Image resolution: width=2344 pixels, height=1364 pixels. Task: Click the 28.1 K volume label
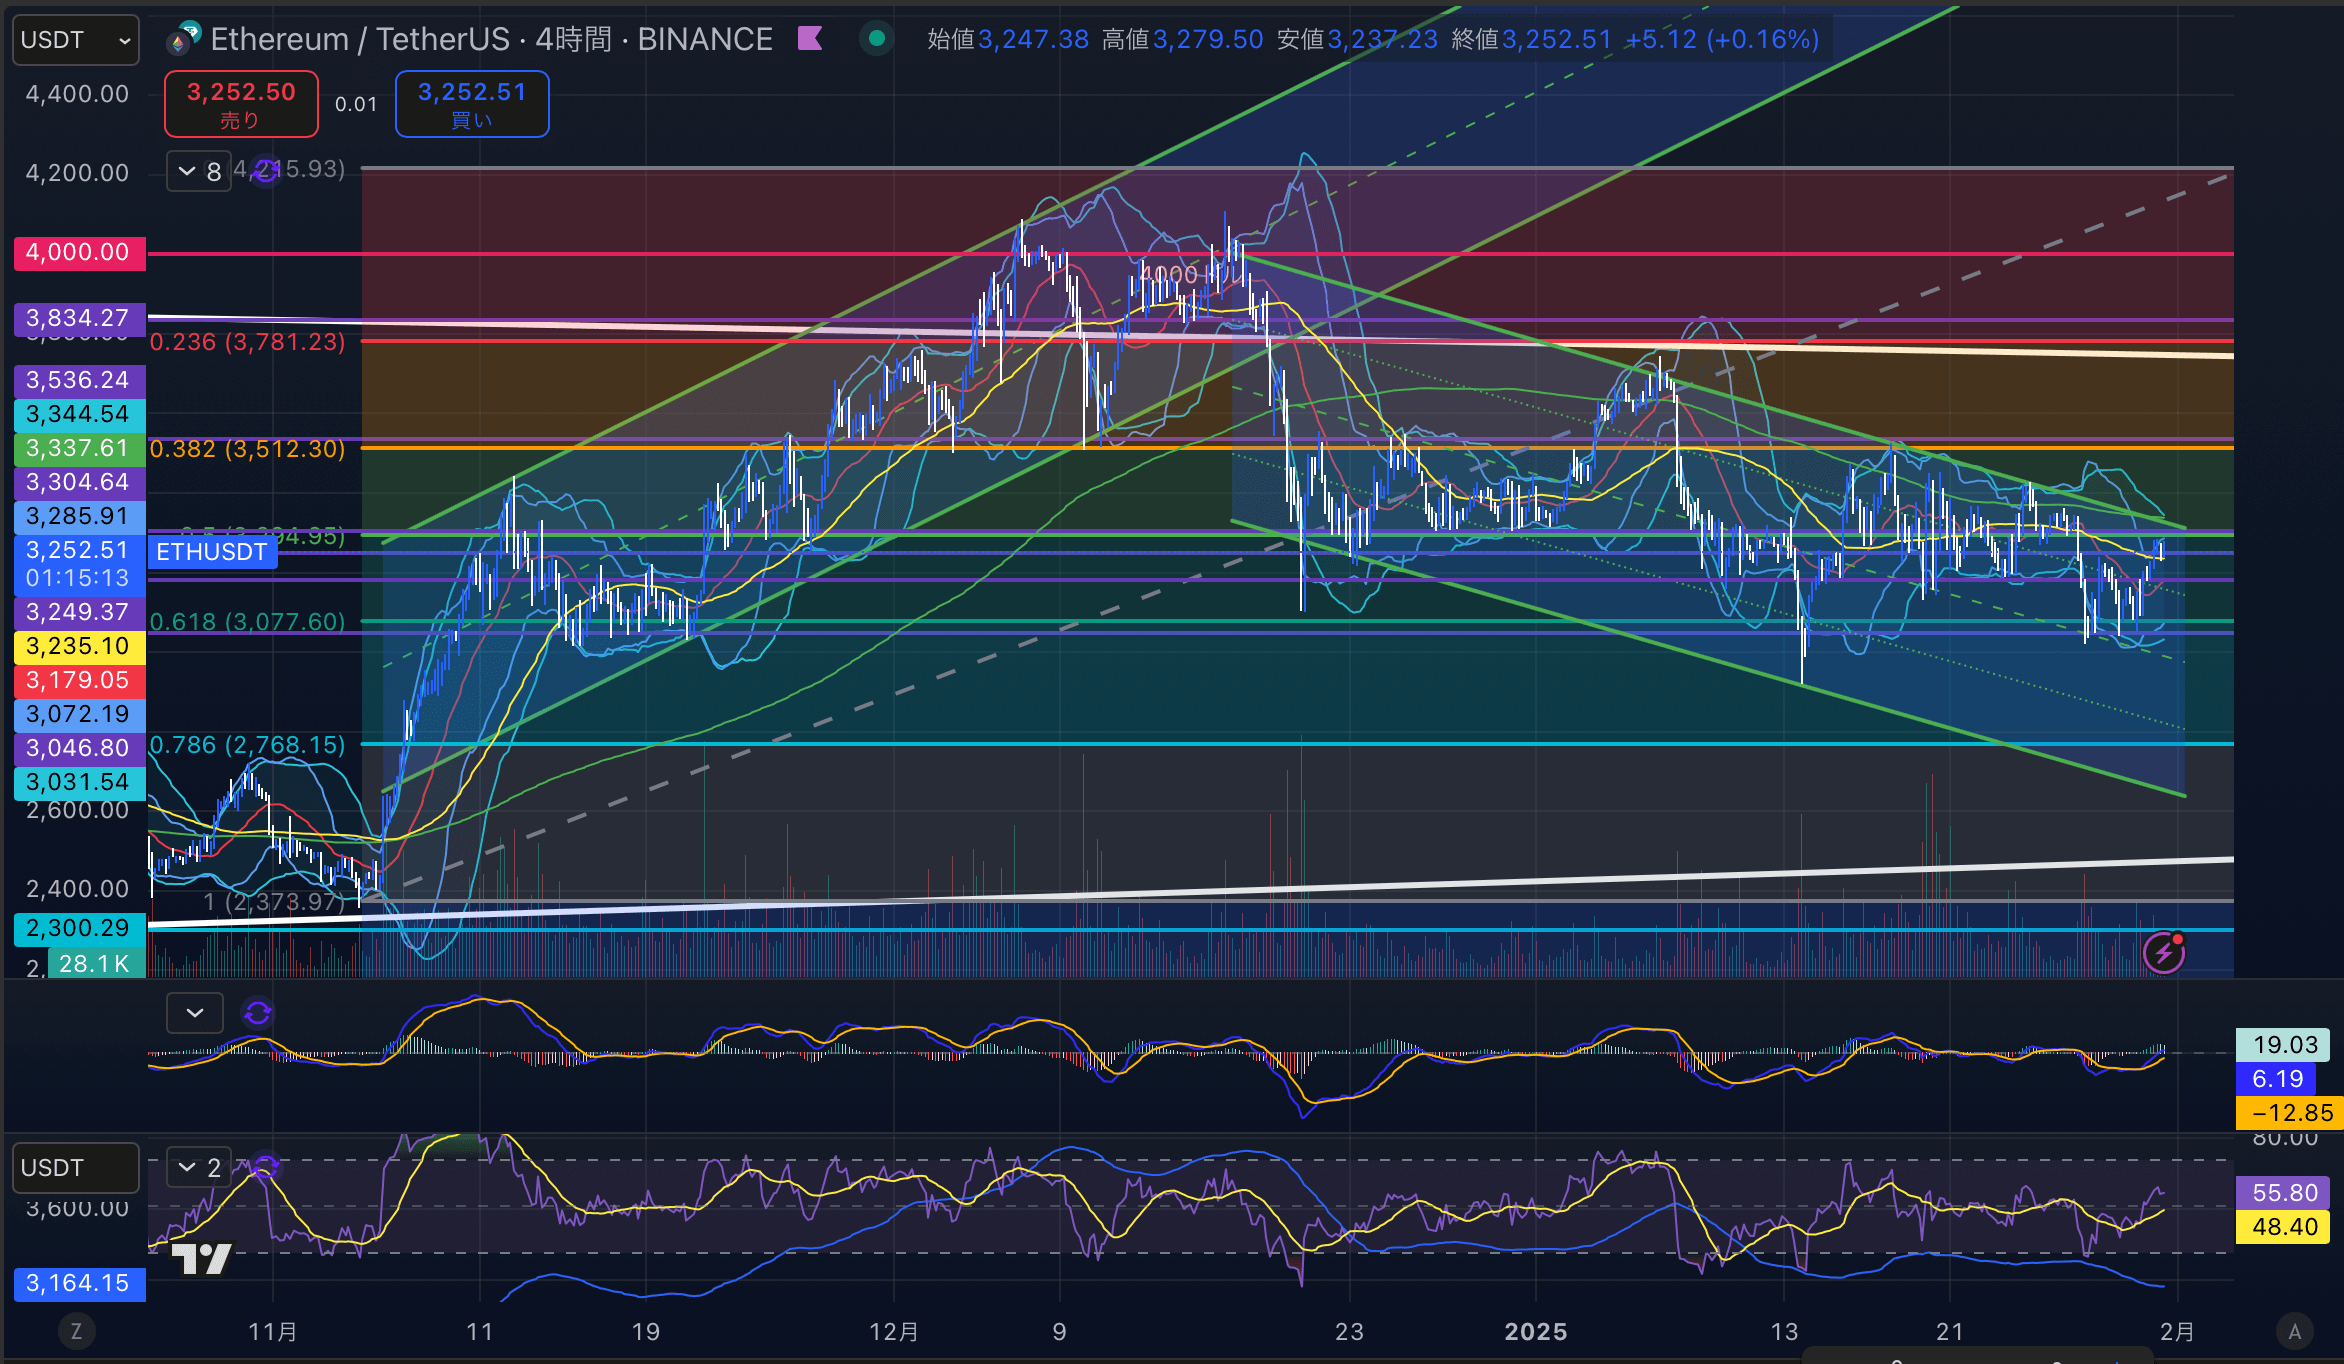coord(96,964)
